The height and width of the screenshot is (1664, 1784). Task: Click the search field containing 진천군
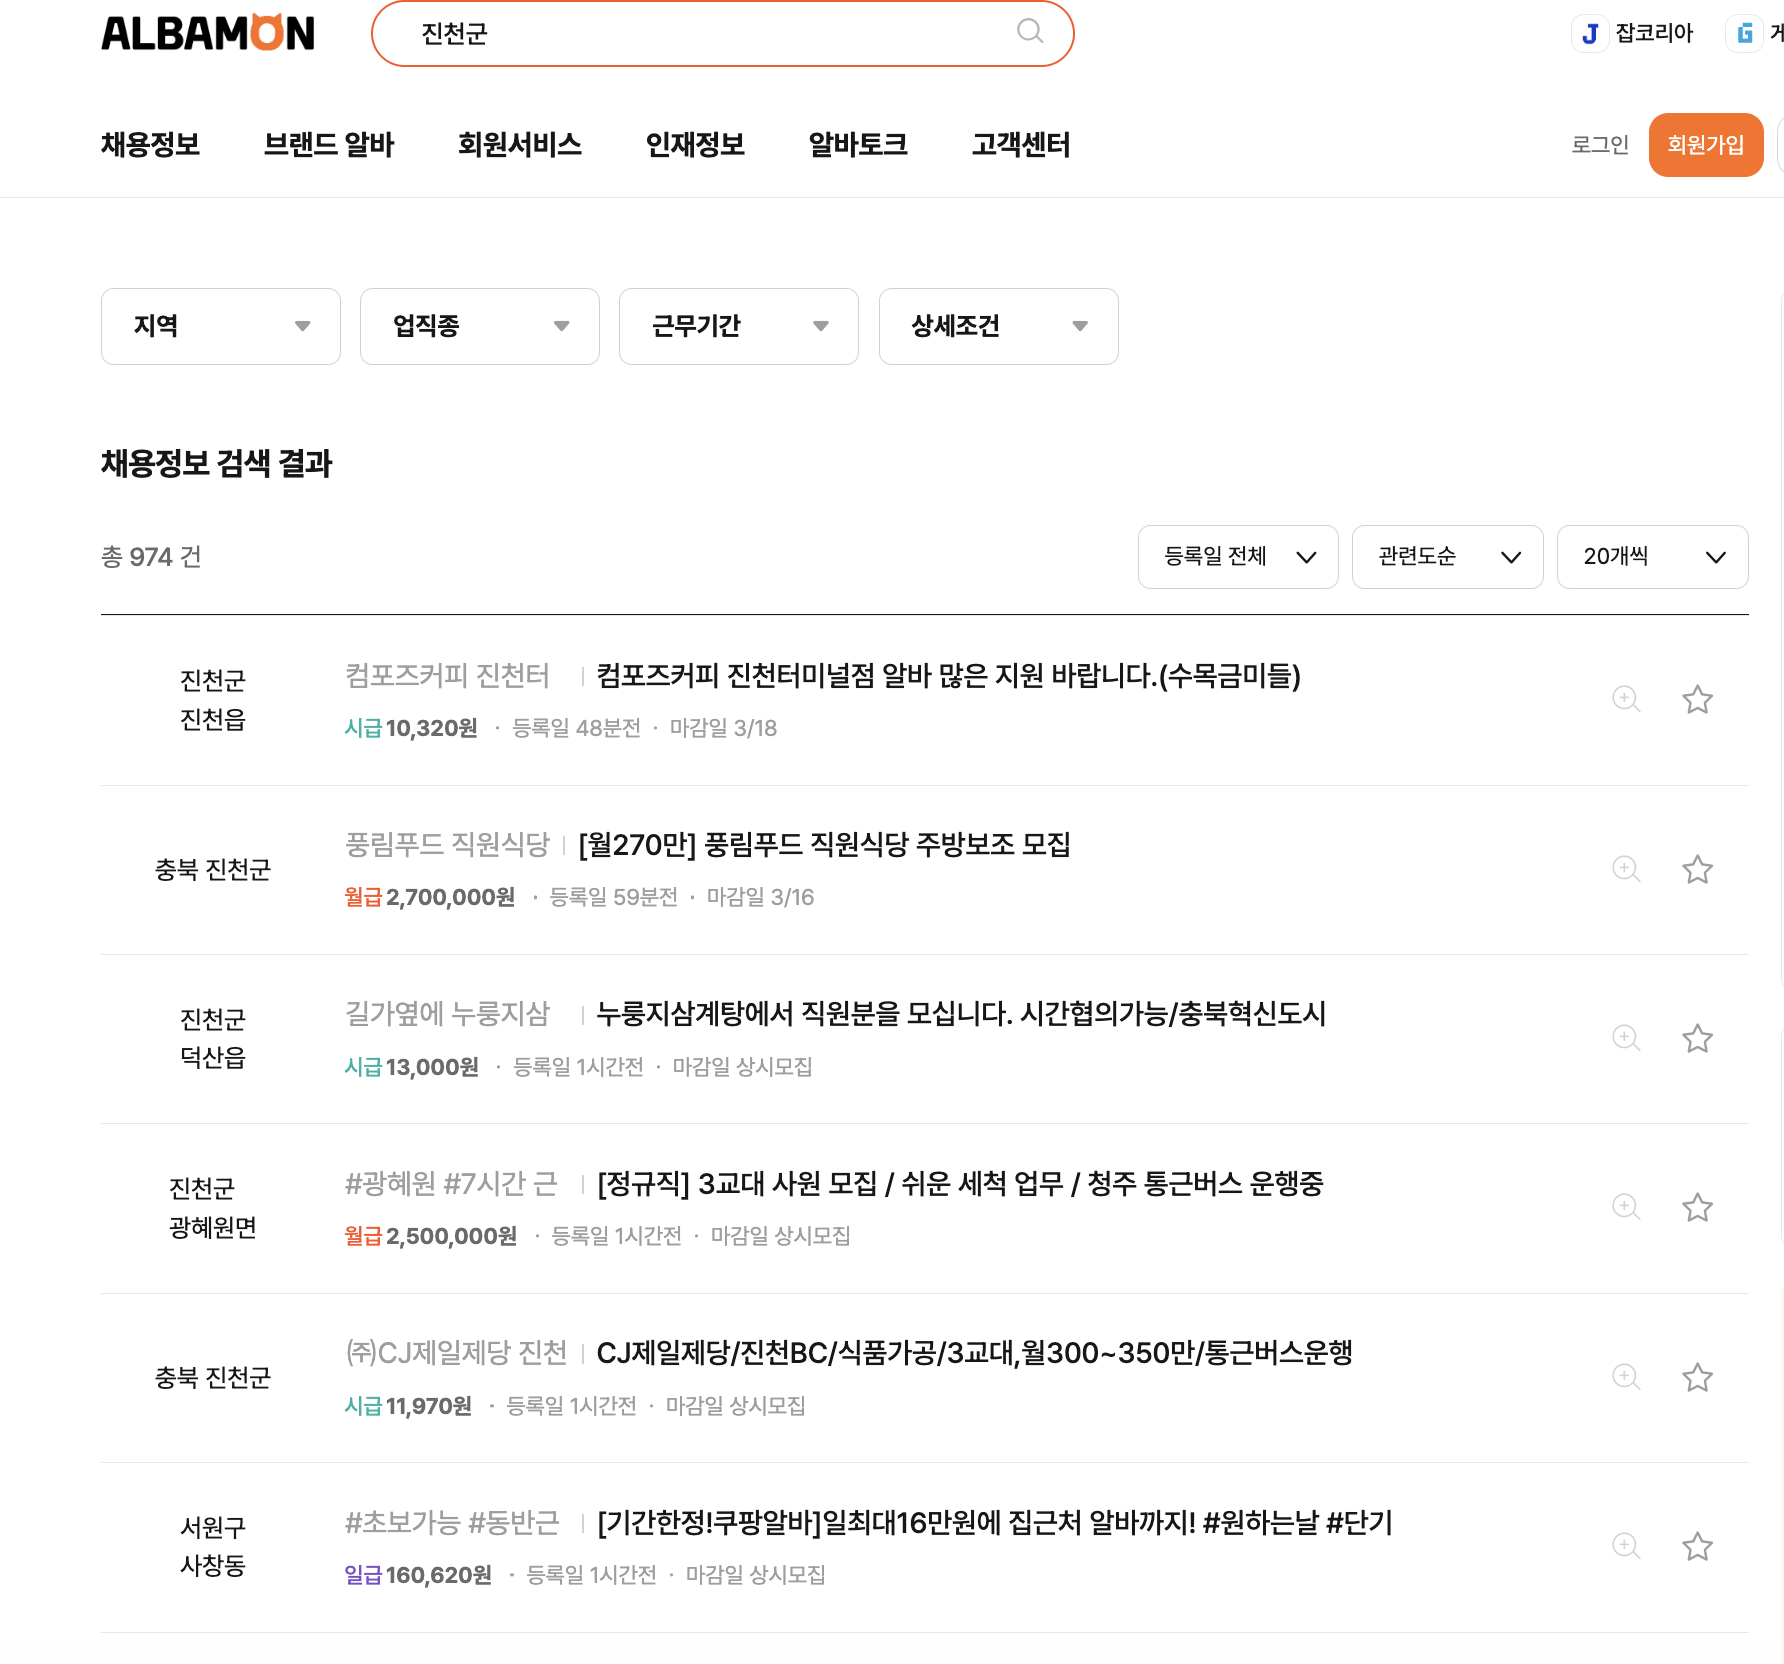pos(700,34)
